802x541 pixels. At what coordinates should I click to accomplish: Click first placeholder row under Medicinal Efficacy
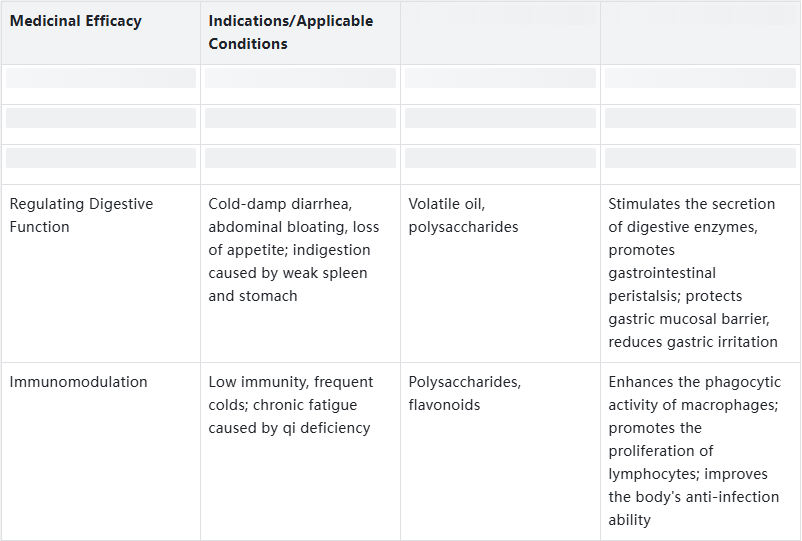(x=100, y=78)
